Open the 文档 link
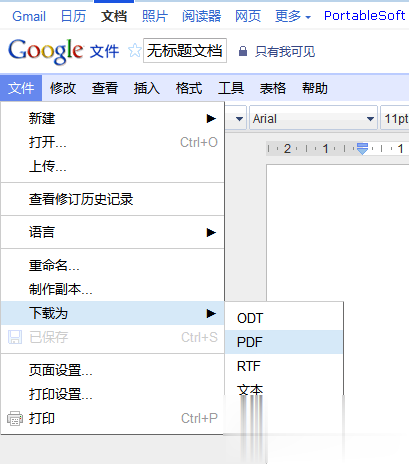This screenshot has height=464, width=409. [x=114, y=16]
